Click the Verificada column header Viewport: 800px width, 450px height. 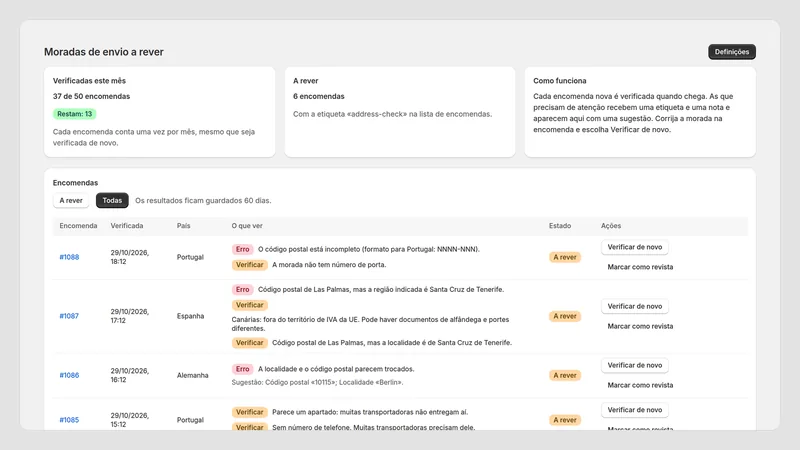point(127,226)
